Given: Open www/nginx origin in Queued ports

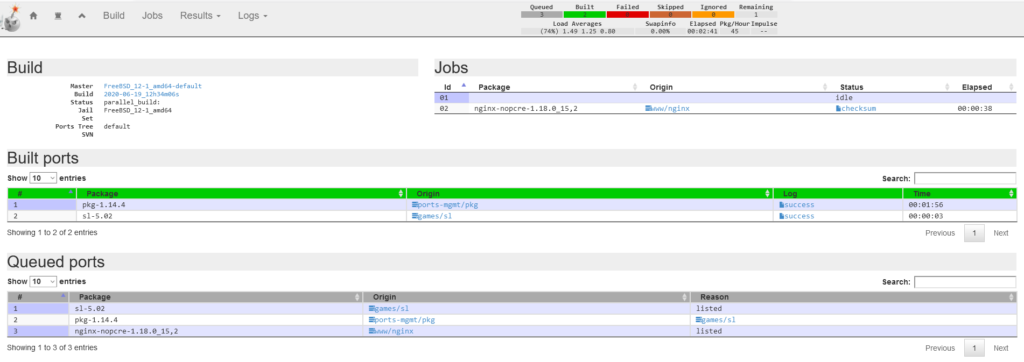Looking at the screenshot, I should [394, 331].
